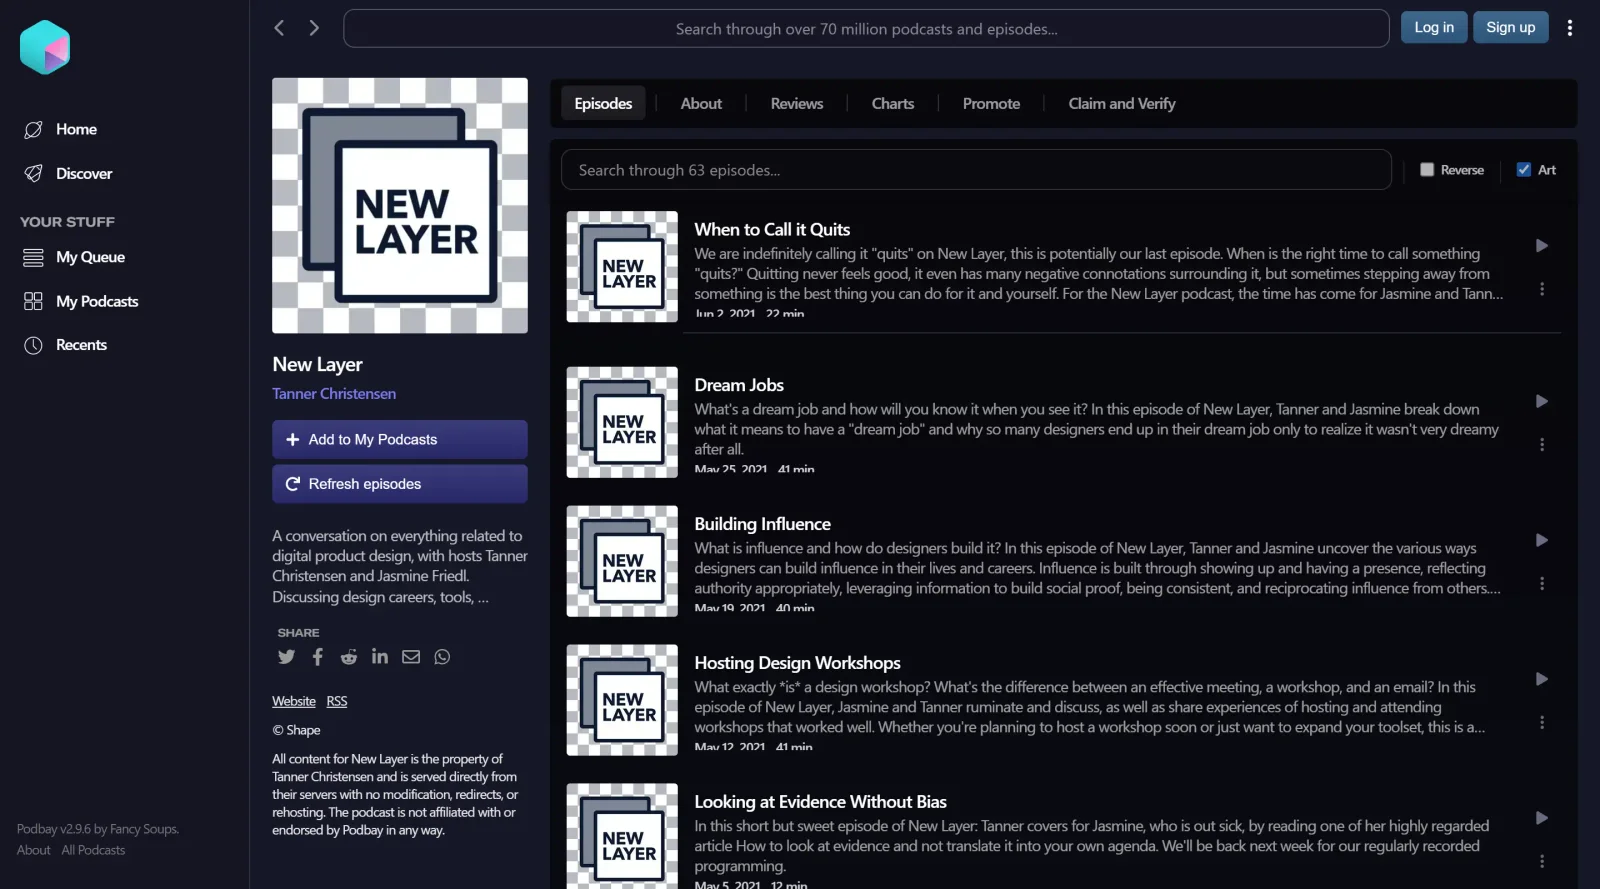The width and height of the screenshot is (1600, 889).
Task: Share podcast on Twitter
Action: pyautogui.click(x=287, y=657)
